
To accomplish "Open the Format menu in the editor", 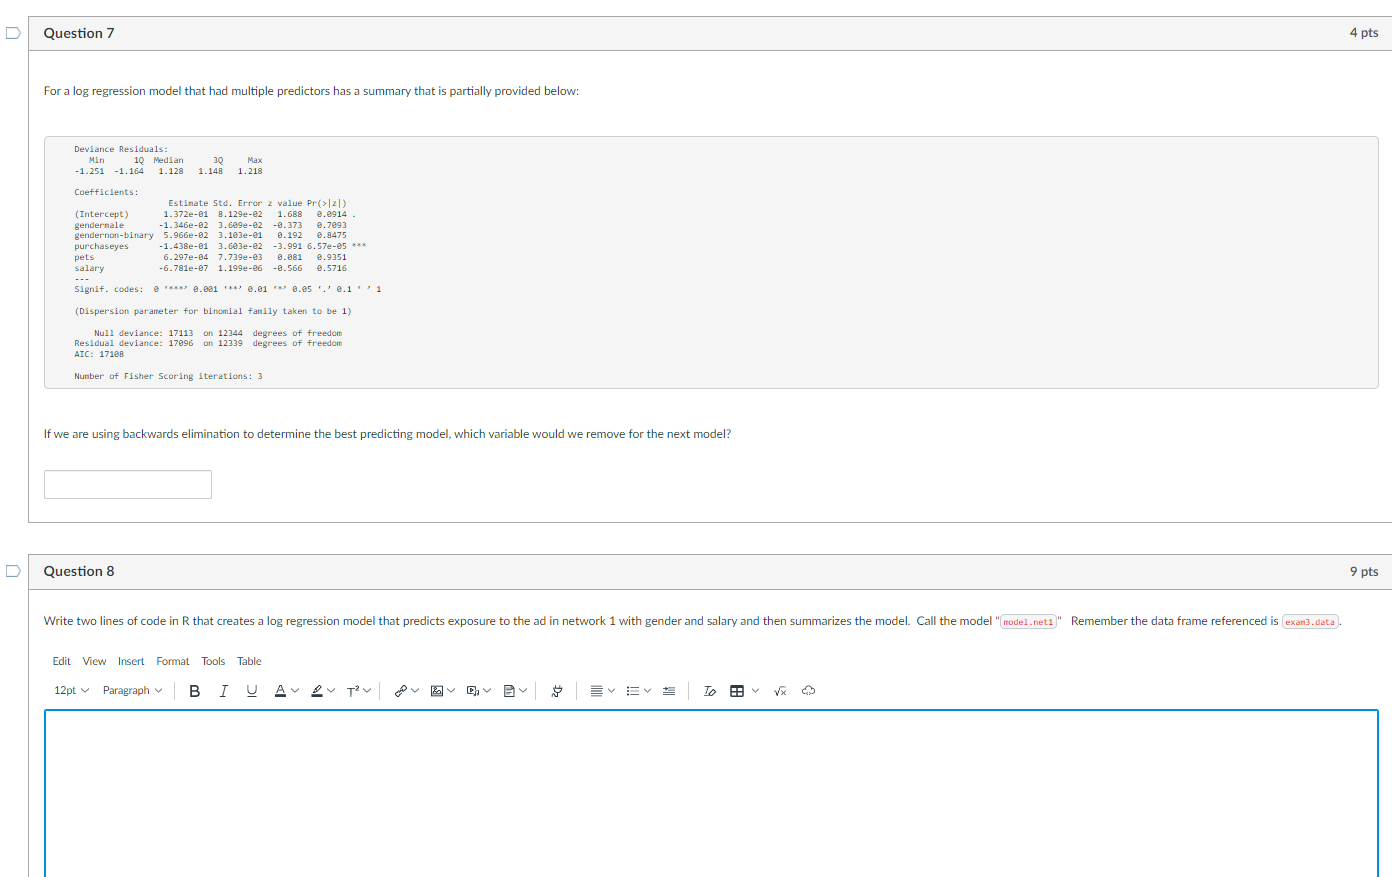I will [x=172, y=661].
